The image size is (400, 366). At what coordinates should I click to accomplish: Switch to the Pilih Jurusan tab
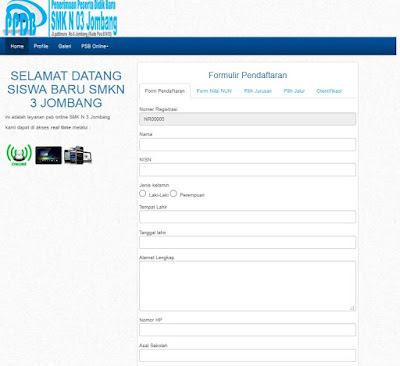[x=258, y=91]
